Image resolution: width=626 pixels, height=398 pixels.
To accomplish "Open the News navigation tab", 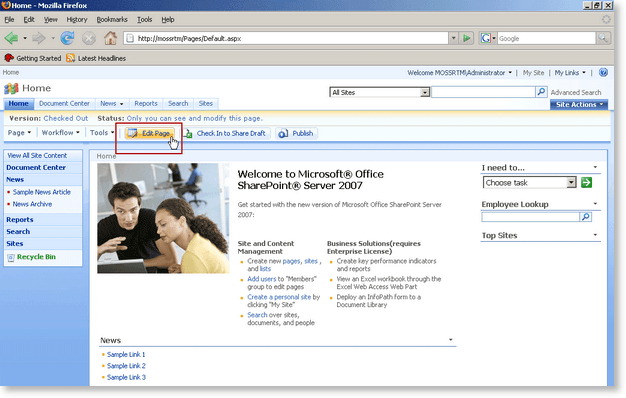I will click(x=111, y=104).
